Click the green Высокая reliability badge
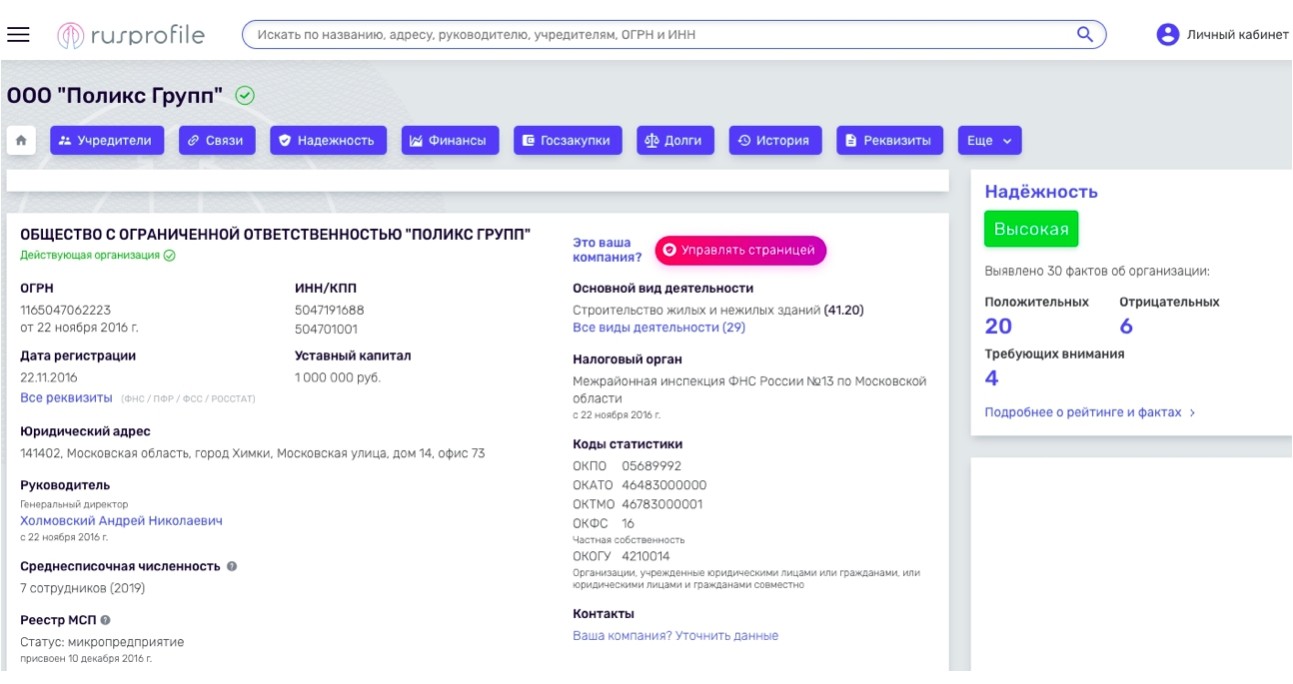Viewport: 1293px width, 684px height. pos(1031,229)
